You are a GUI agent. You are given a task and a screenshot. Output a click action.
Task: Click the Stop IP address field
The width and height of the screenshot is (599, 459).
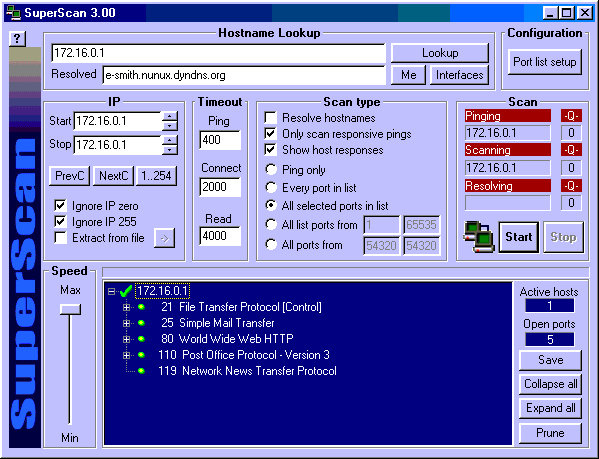click(x=118, y=145)
